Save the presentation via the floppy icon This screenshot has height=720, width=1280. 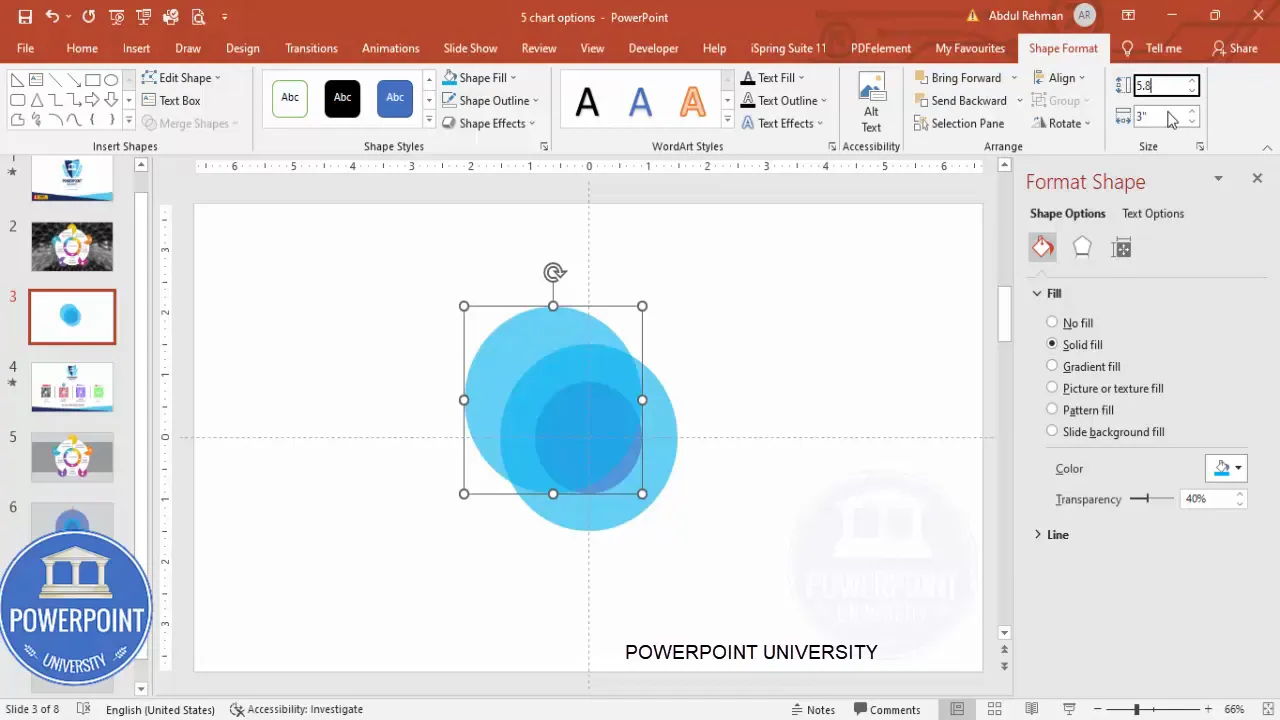coord(25,17)
